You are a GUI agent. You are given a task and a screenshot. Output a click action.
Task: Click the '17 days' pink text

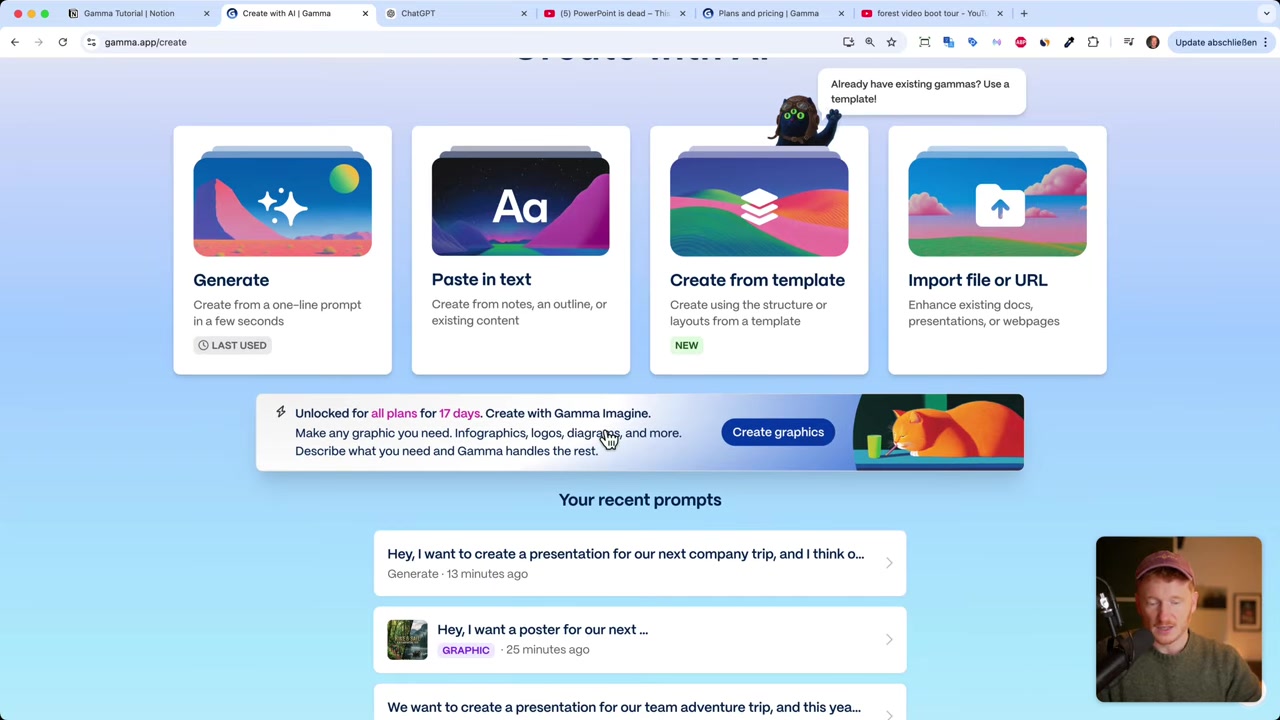coord(459,413)
